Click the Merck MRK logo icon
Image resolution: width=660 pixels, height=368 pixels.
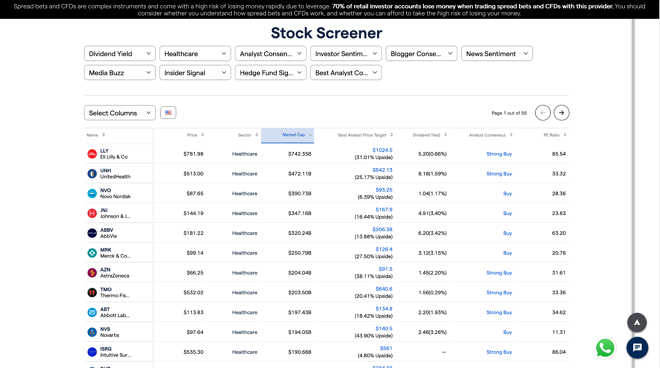(92, 253)
